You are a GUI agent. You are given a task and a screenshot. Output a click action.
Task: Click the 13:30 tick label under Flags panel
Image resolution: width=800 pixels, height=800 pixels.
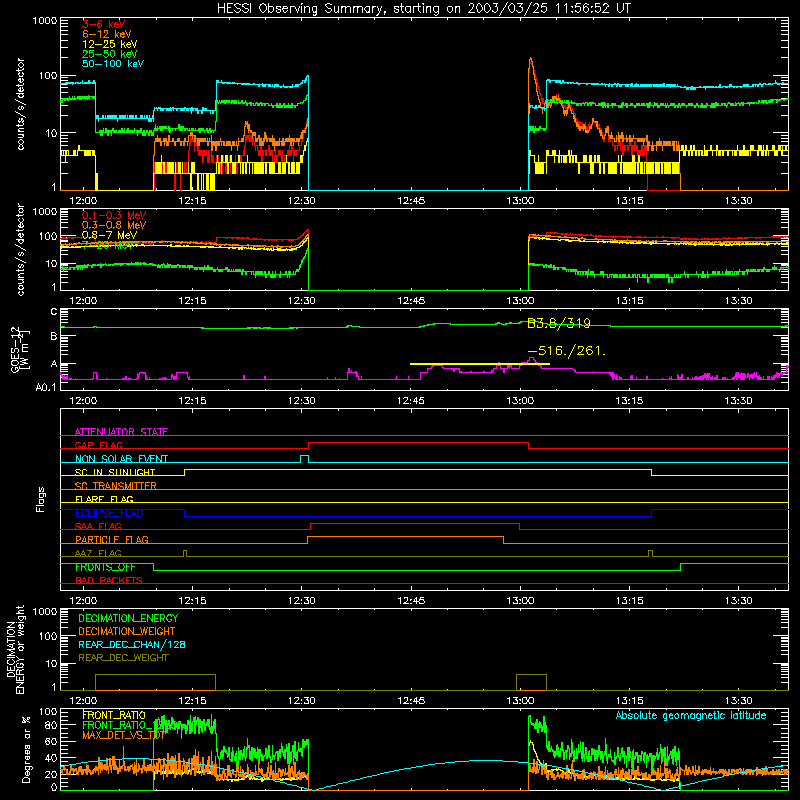coord(738,601)
